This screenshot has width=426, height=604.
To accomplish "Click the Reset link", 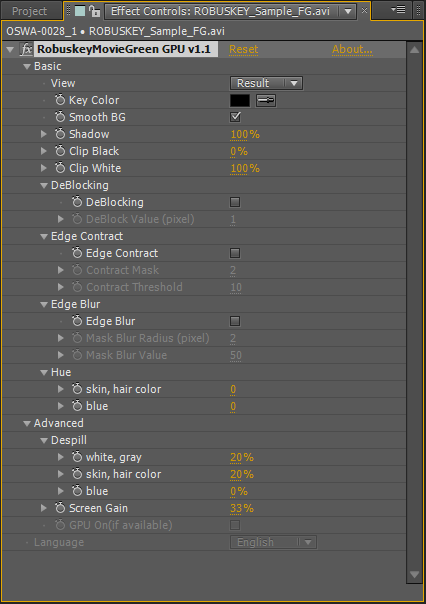I will (243, 49).
